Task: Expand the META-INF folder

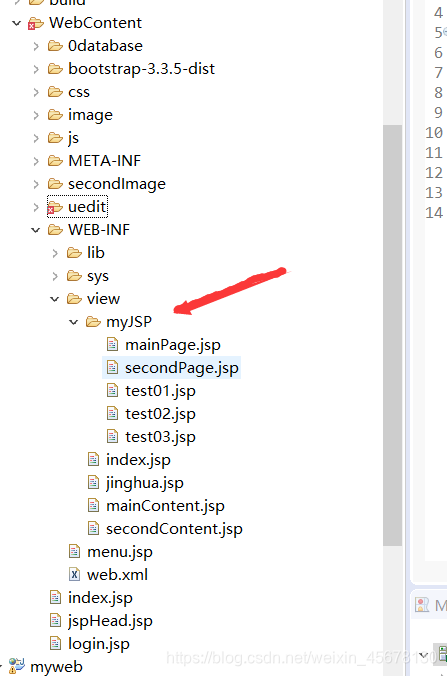Action: [x=36, y=161]
